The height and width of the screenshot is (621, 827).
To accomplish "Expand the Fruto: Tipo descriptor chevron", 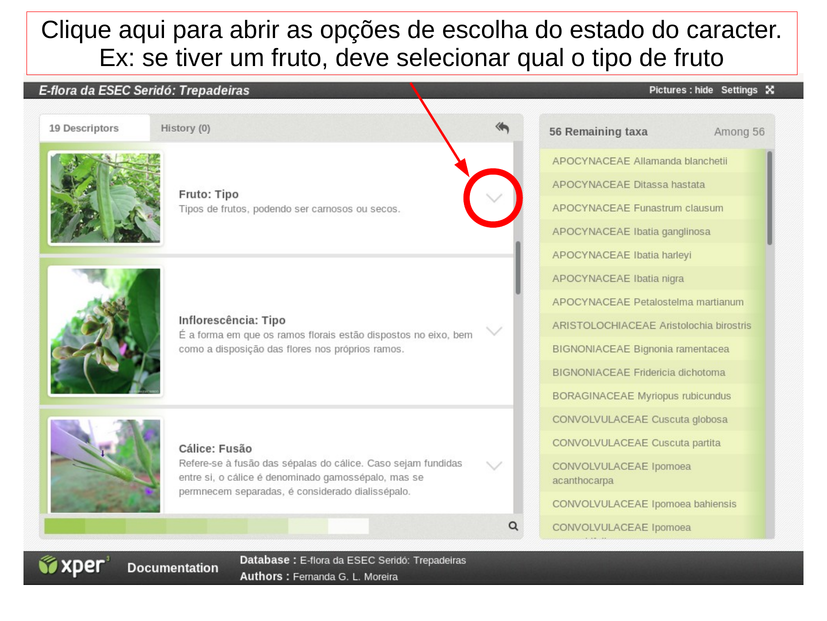I will 494,198.
